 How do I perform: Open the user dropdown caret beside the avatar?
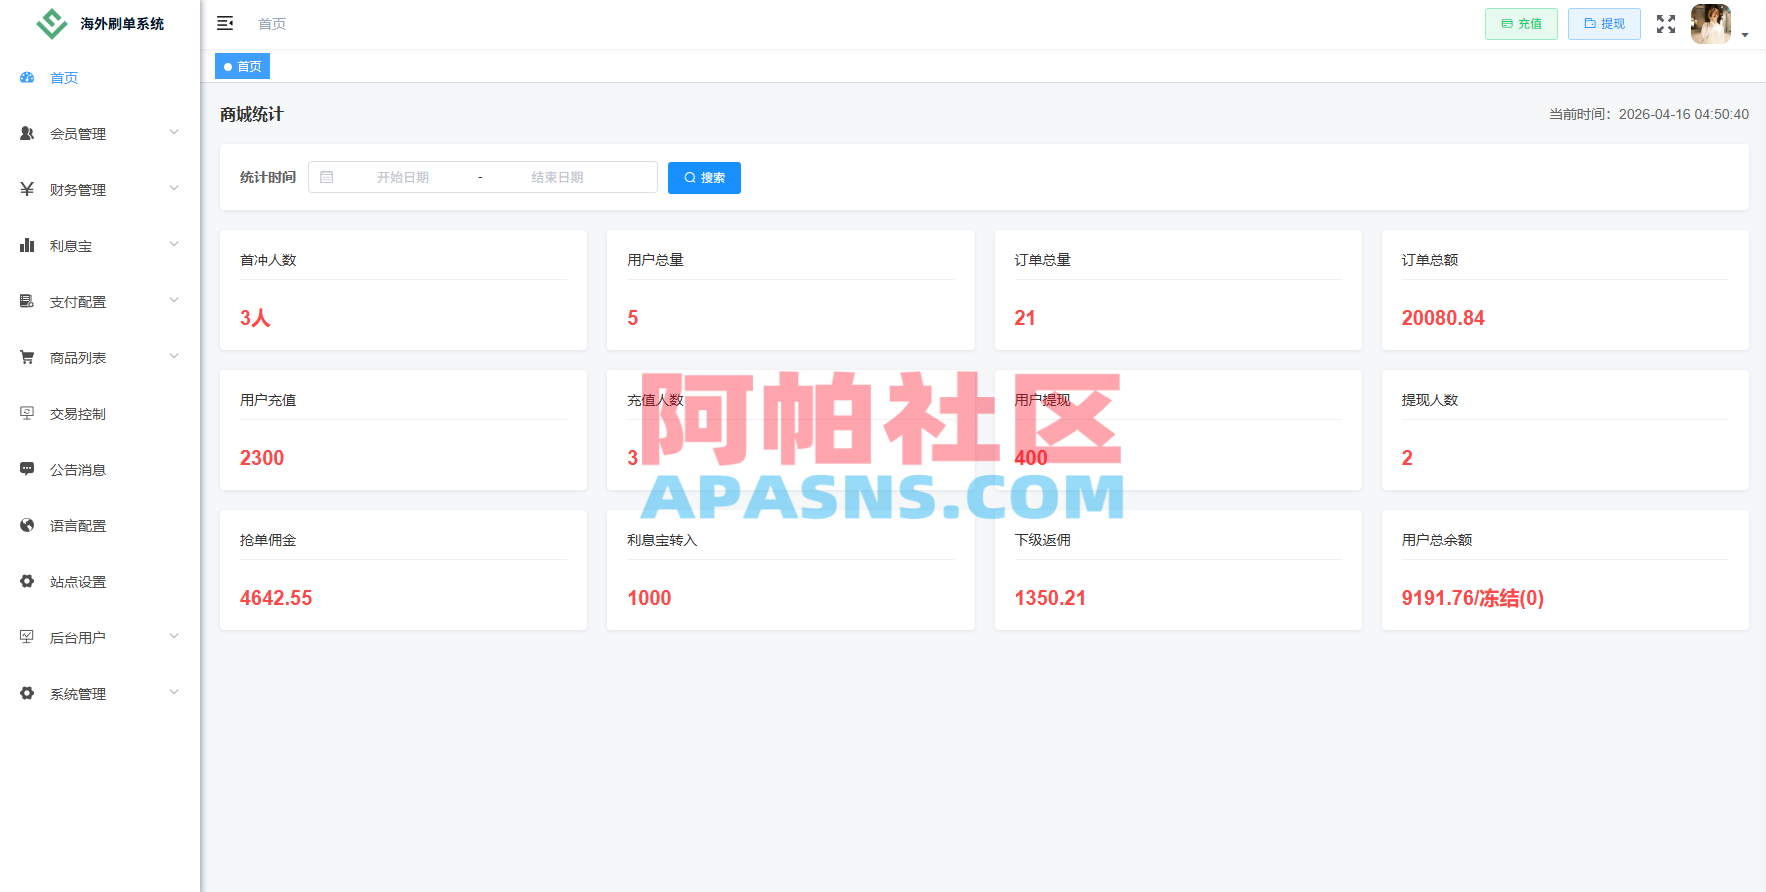(x=1745, y=35)
